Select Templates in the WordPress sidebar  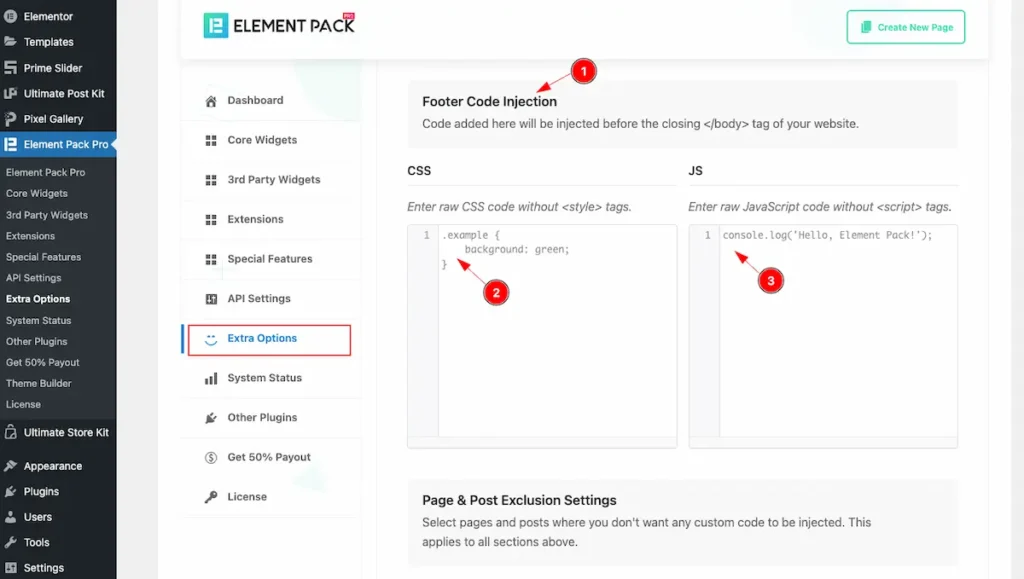click(x=48, y=42)
